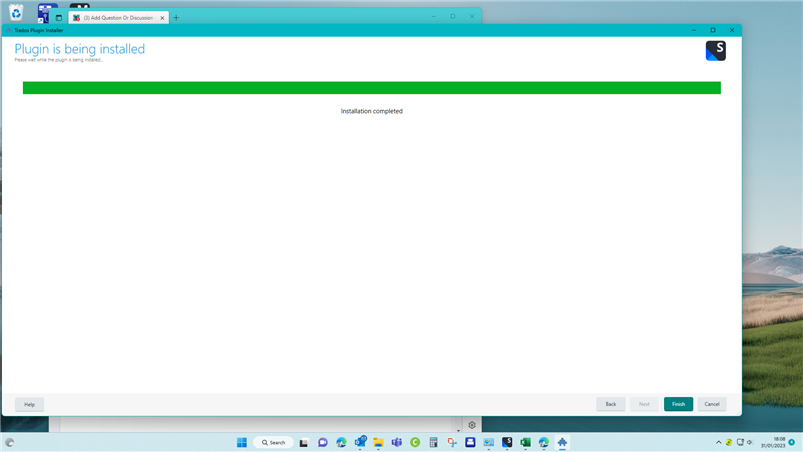Open the Chat app in the taskbar
The width and height of the screenshot is (803, 452).
(323, 442)
